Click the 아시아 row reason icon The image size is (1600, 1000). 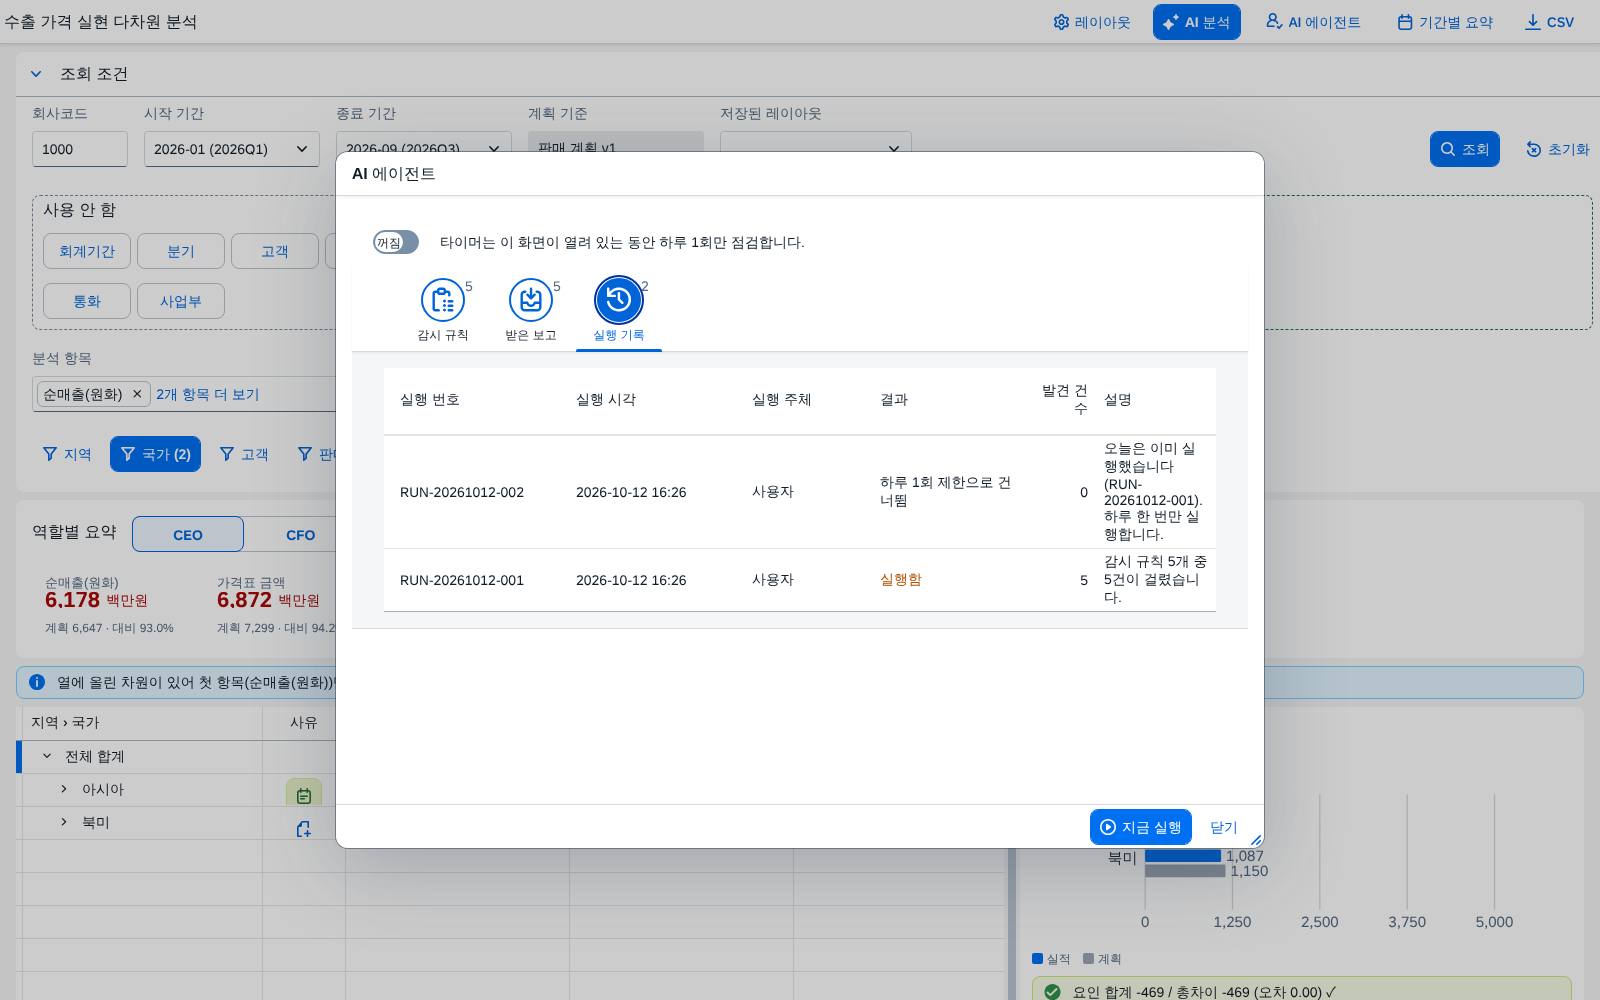(x=304, y=794)
